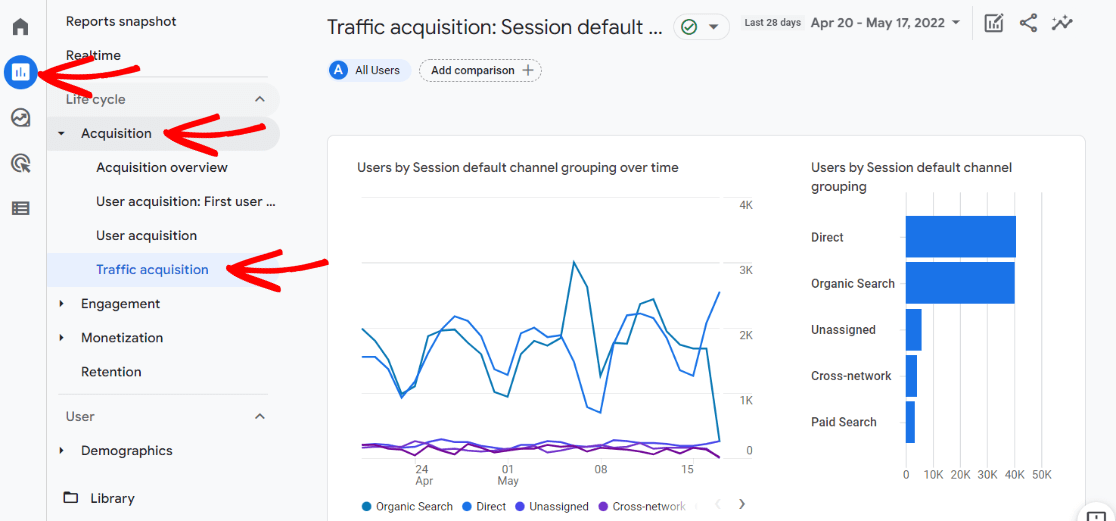This screenshot has width=1116, height=521.
Task: Click the Add comparison button
Action: (480, 70)
